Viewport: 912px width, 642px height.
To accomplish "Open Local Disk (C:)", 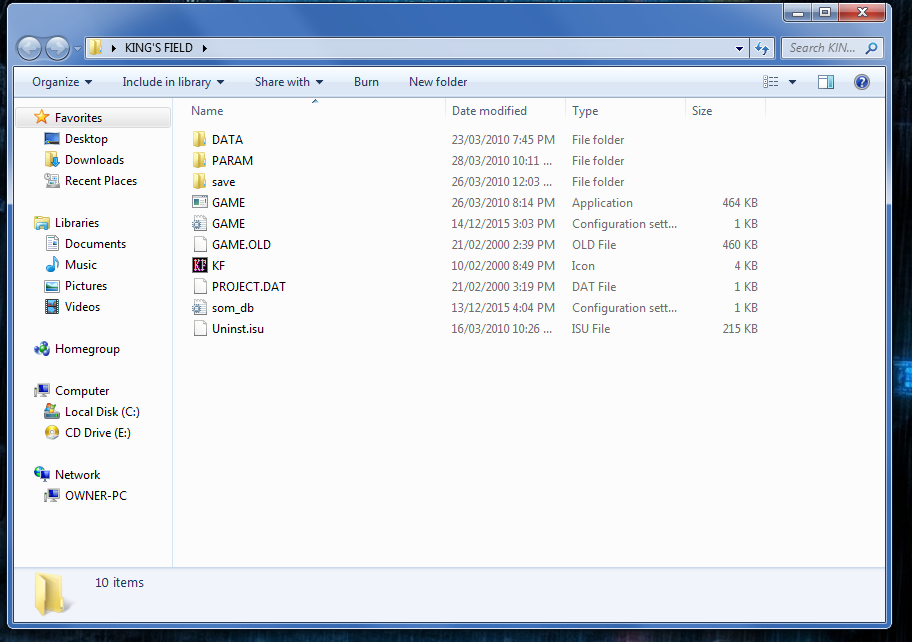I will pos(102,412).
